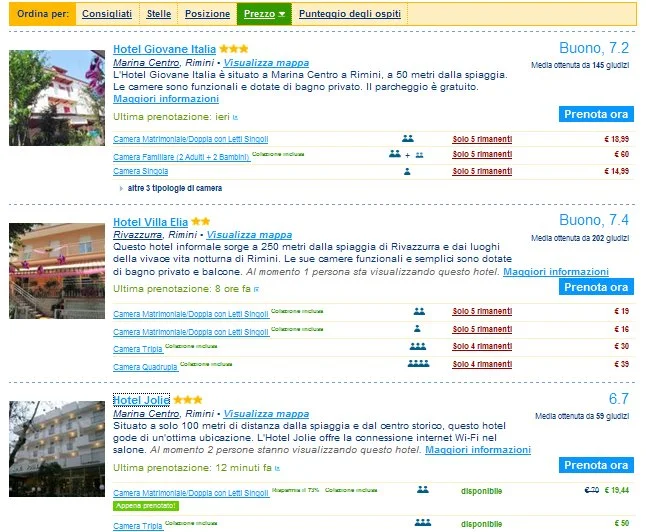646x532 pixels.
Task: Click two-person icon for Giovane Italia double room
Action: click(x=408, y=138)
